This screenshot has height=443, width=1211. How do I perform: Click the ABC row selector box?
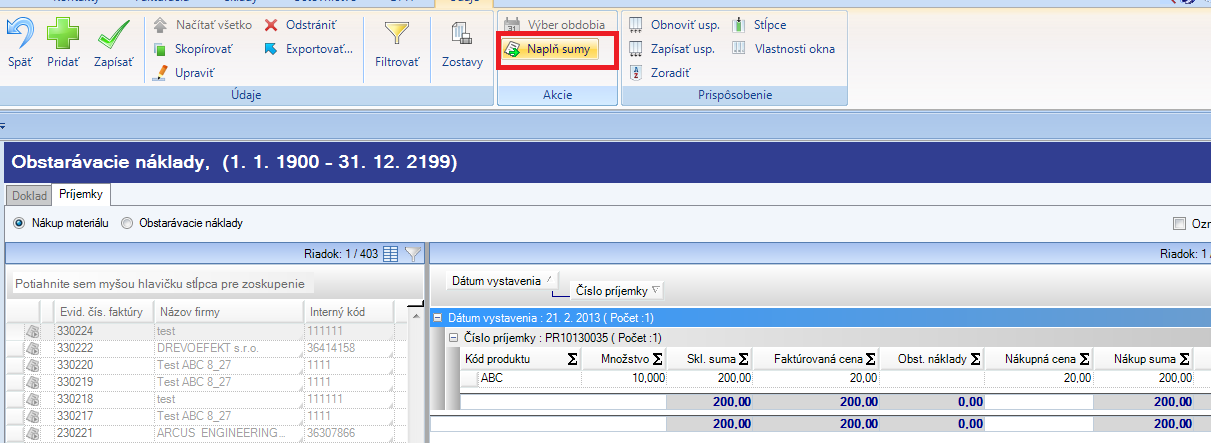(470, 378)
